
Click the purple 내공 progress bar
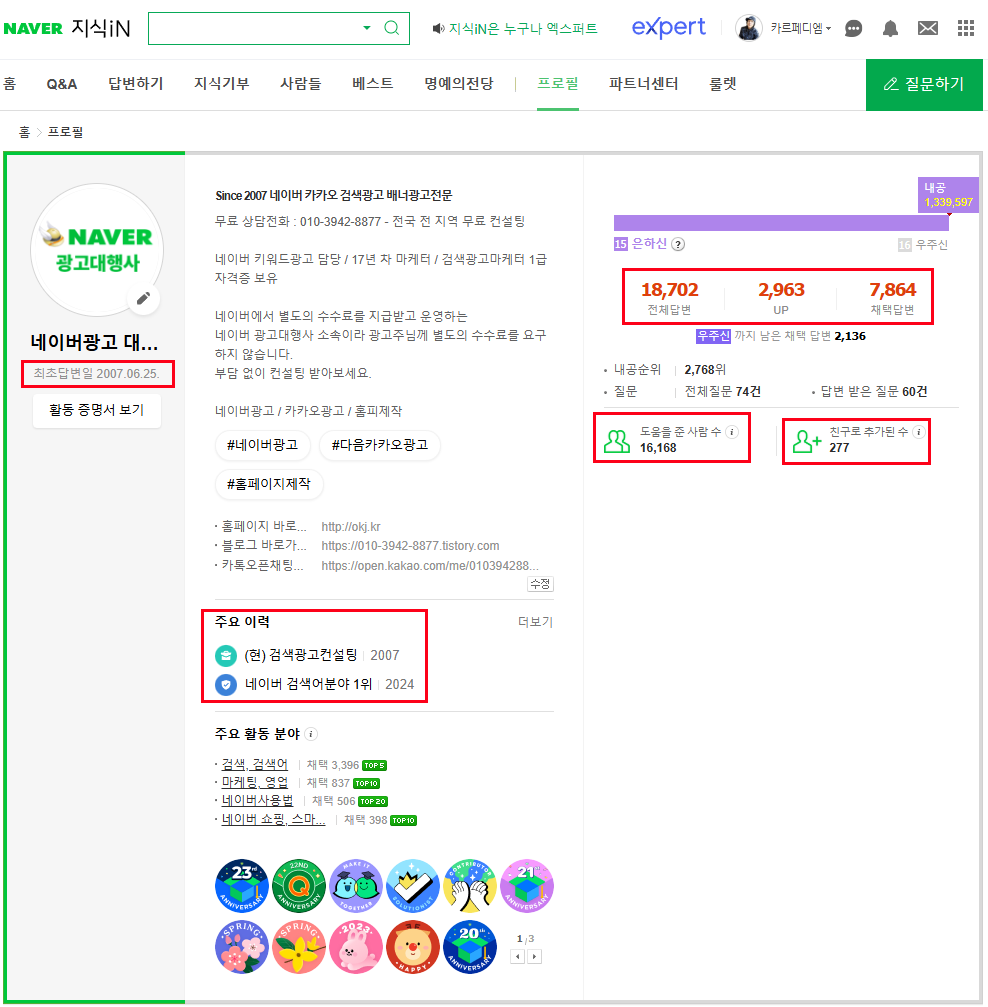pos(780,223)
